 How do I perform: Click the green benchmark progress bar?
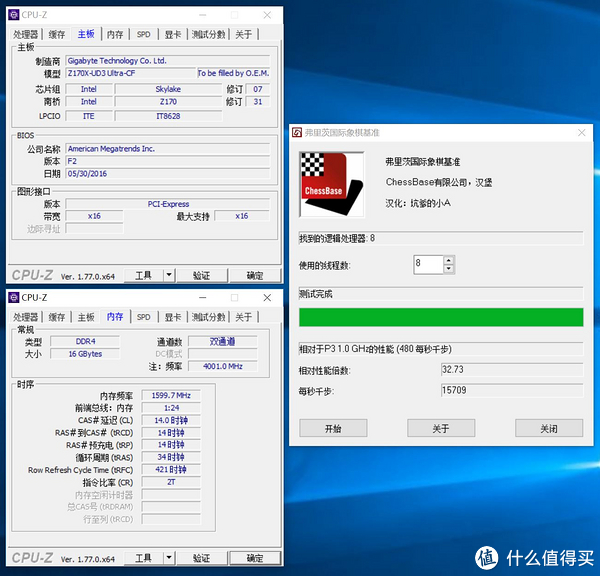coord(441,317)
